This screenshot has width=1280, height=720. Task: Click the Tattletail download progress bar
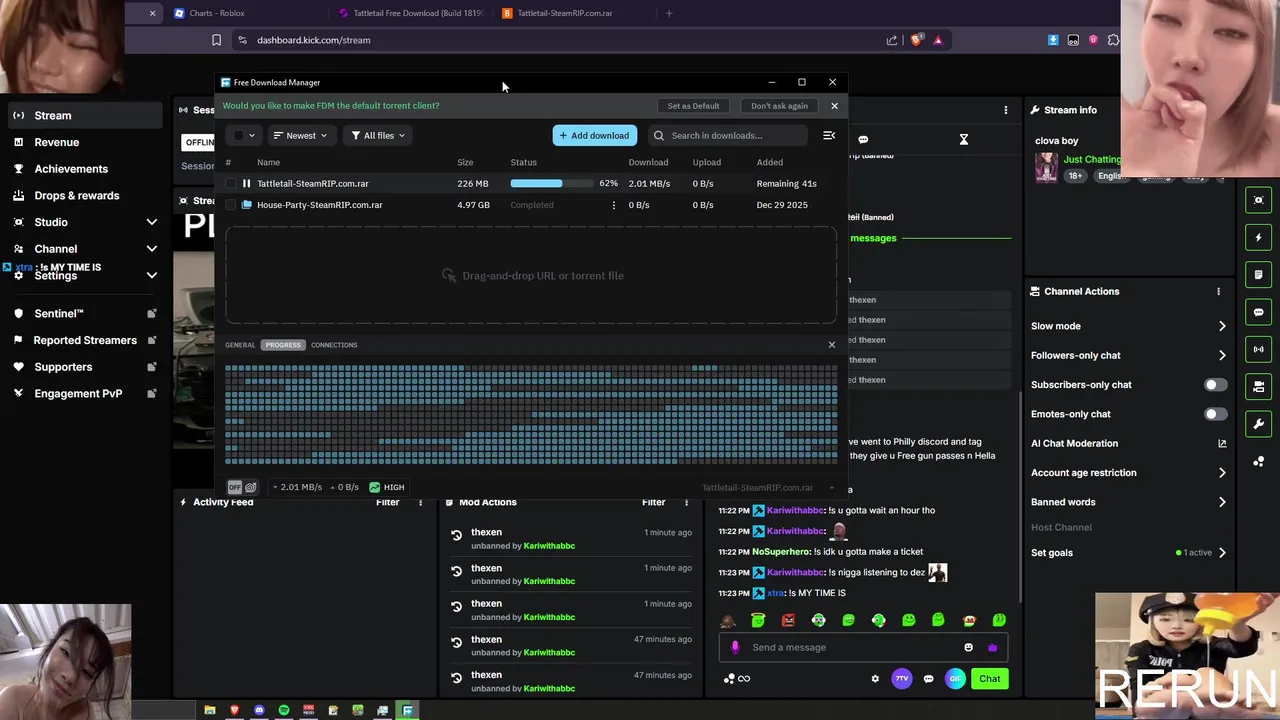point(551,184)
